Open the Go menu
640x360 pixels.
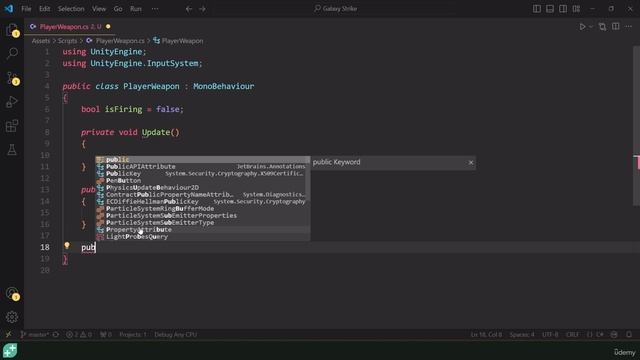pyautogui.click(x=118, y=9)
